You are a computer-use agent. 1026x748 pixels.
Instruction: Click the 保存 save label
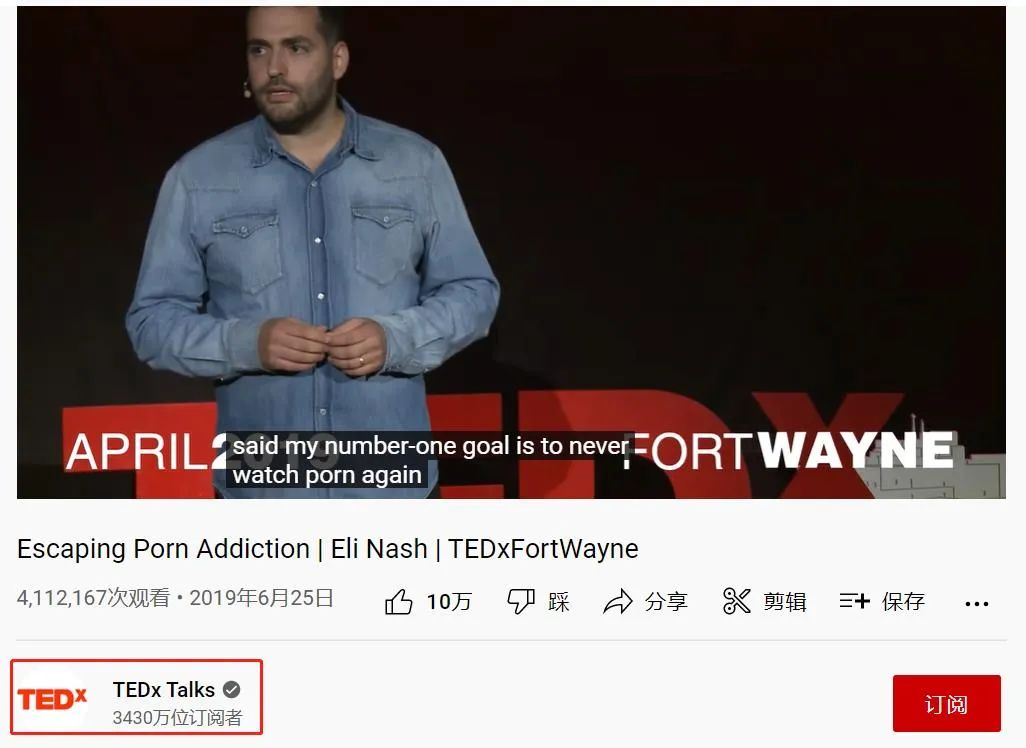903,601
